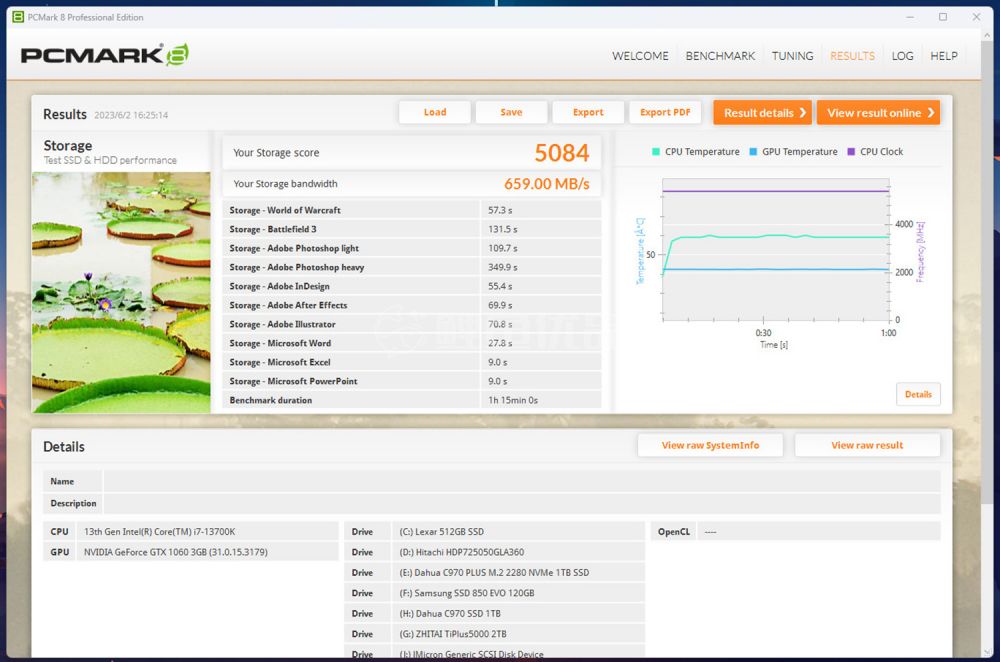Click View result online

coord(878,113)
